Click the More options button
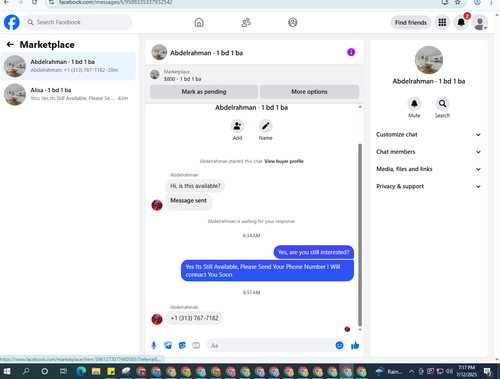This screenshot has width=500, height=379. pyautogui.click(x=309, y=92)
